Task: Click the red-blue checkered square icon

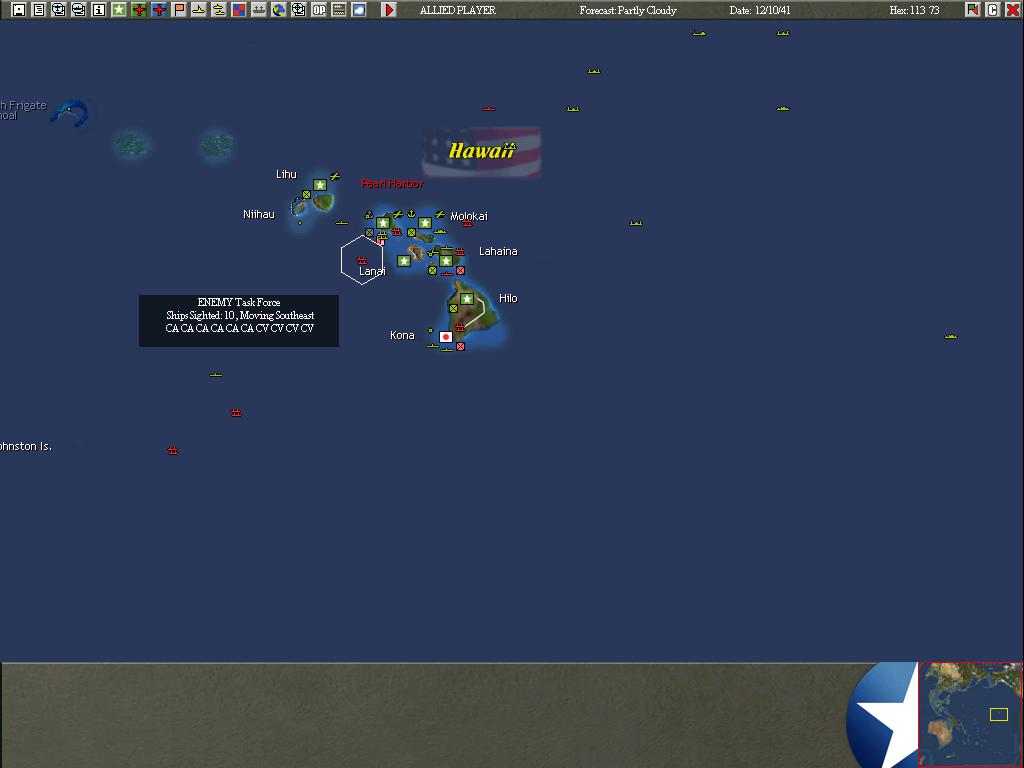Action: [239, 10]
